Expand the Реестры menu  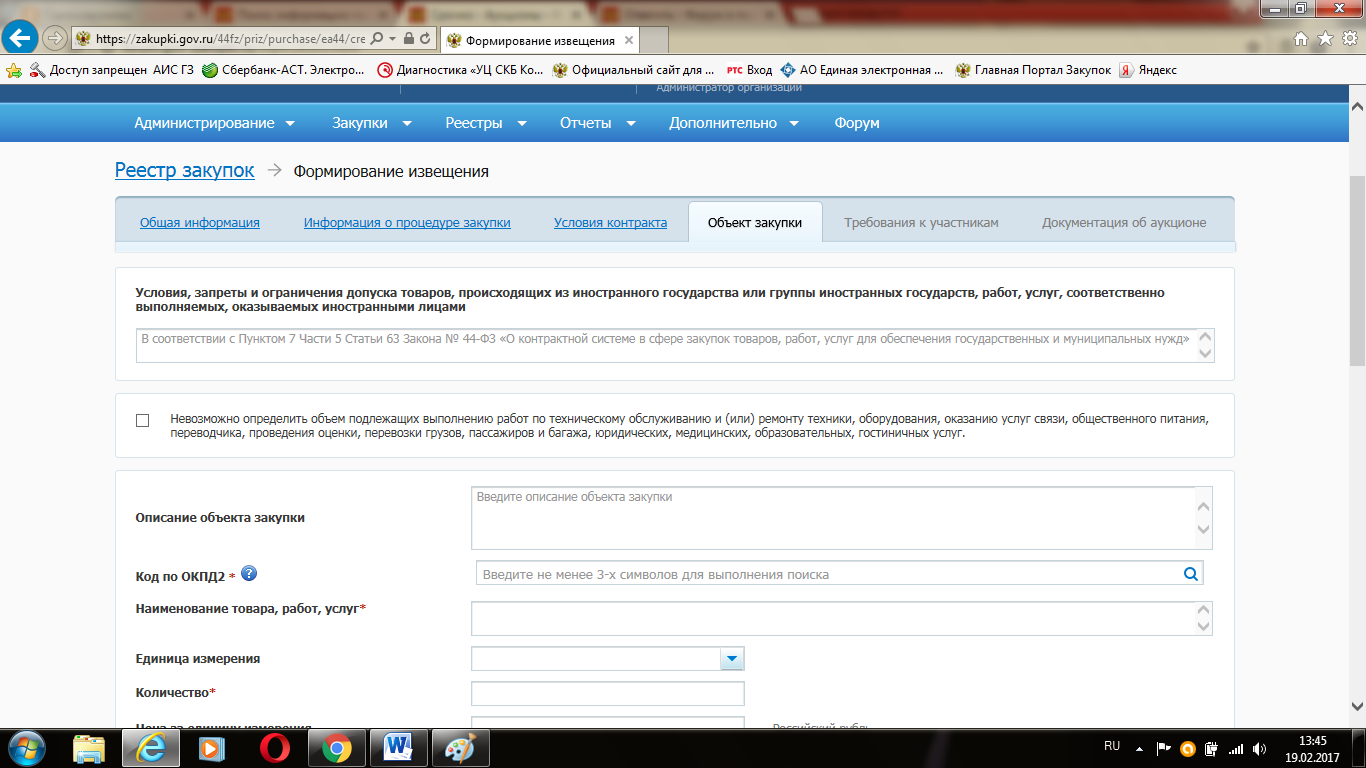(485, 123)
